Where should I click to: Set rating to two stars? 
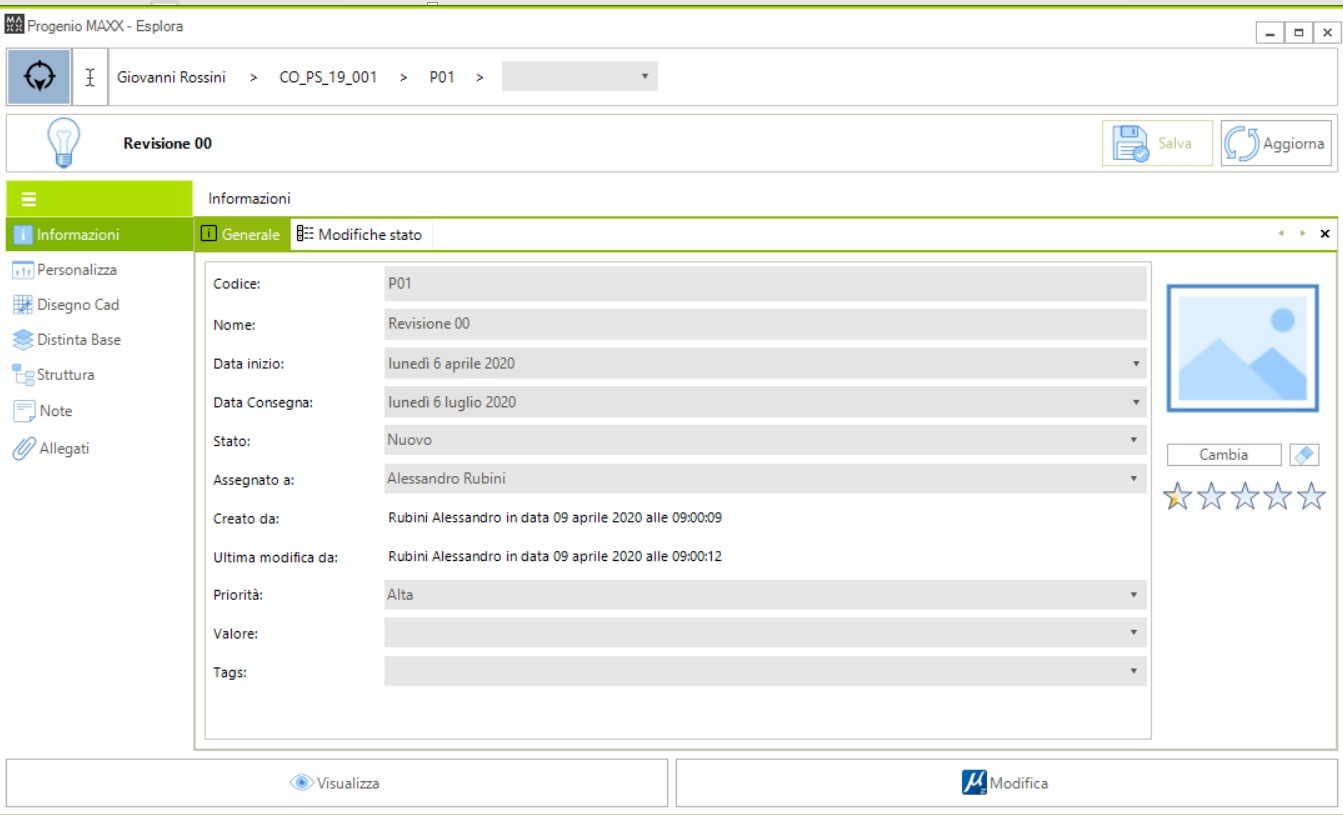pos(1211,496)
